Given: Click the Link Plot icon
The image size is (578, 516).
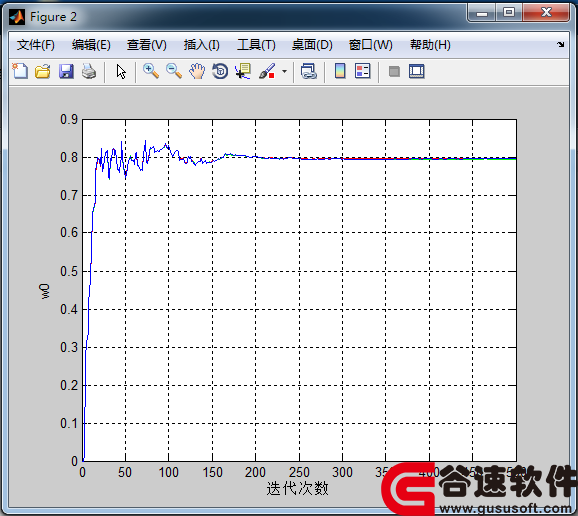Looking at the screenshot, I should coord(309,71).
